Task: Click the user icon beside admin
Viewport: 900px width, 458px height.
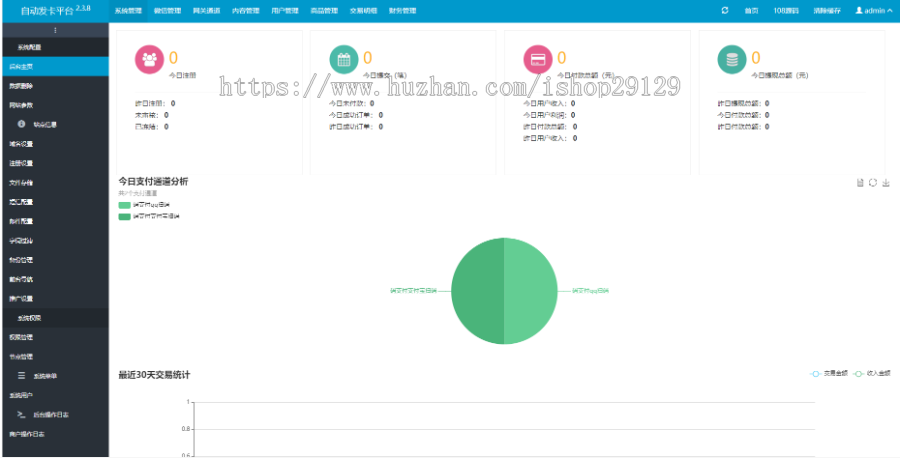Action: (x=859, y=10)
